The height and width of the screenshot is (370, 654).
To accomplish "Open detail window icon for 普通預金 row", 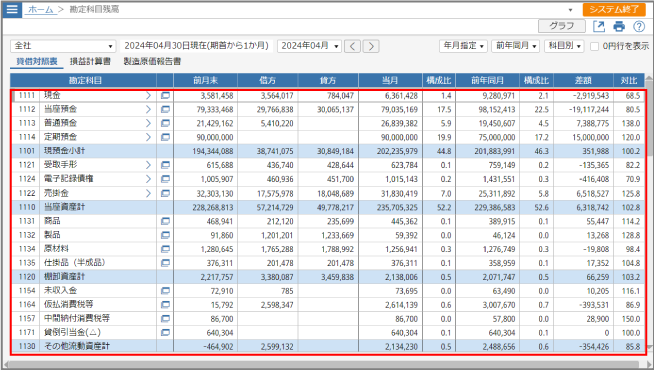I will (165, 123).
